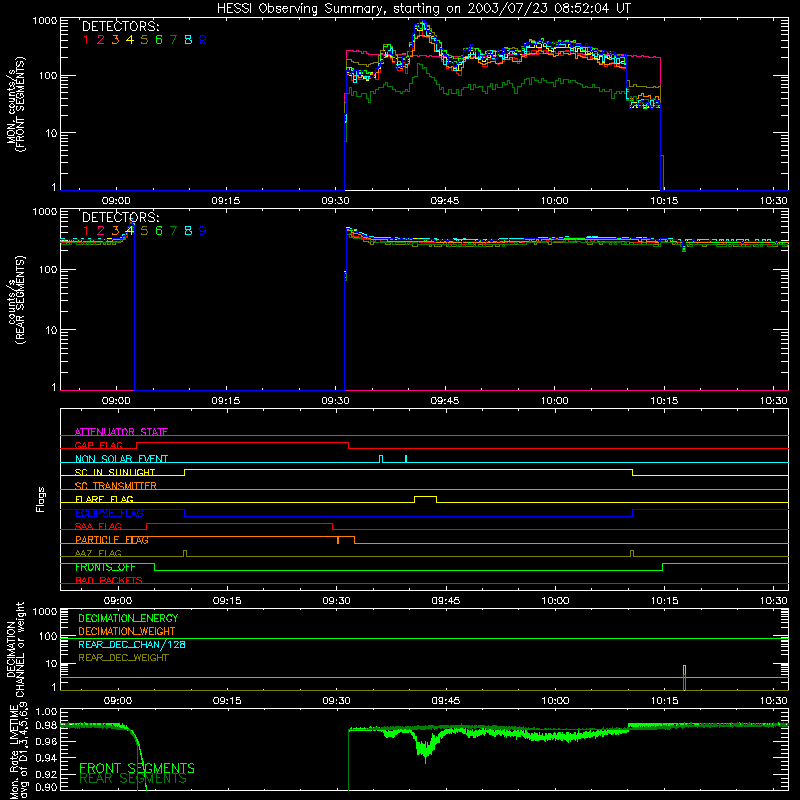Click the front segments counts/s axis title
The image size is (800, 800).
(x=15, y=104)
